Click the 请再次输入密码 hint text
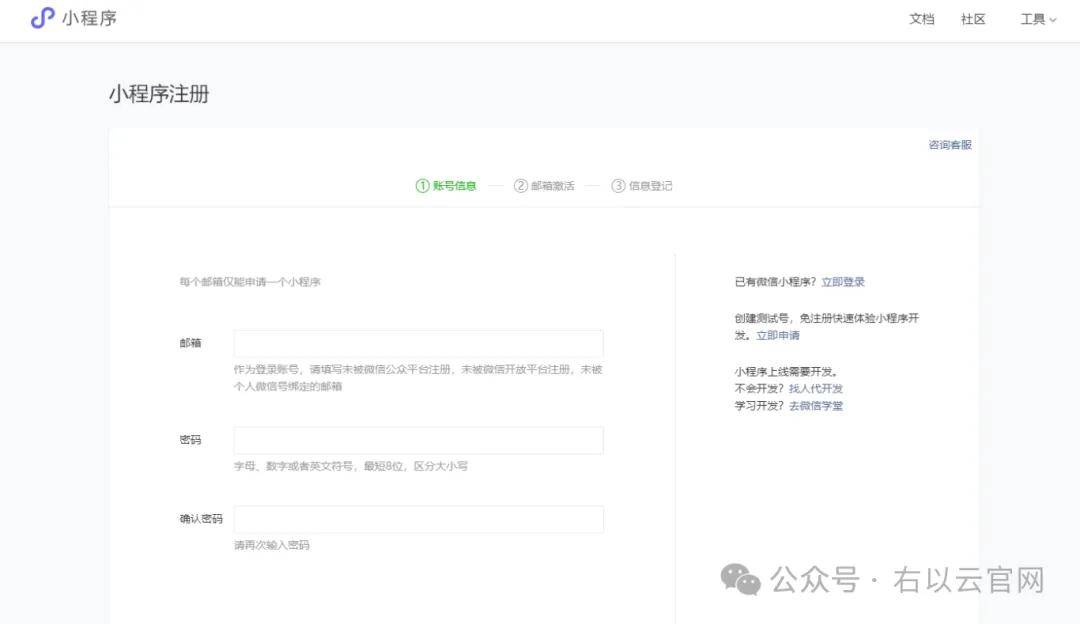 tap(271, 545)
